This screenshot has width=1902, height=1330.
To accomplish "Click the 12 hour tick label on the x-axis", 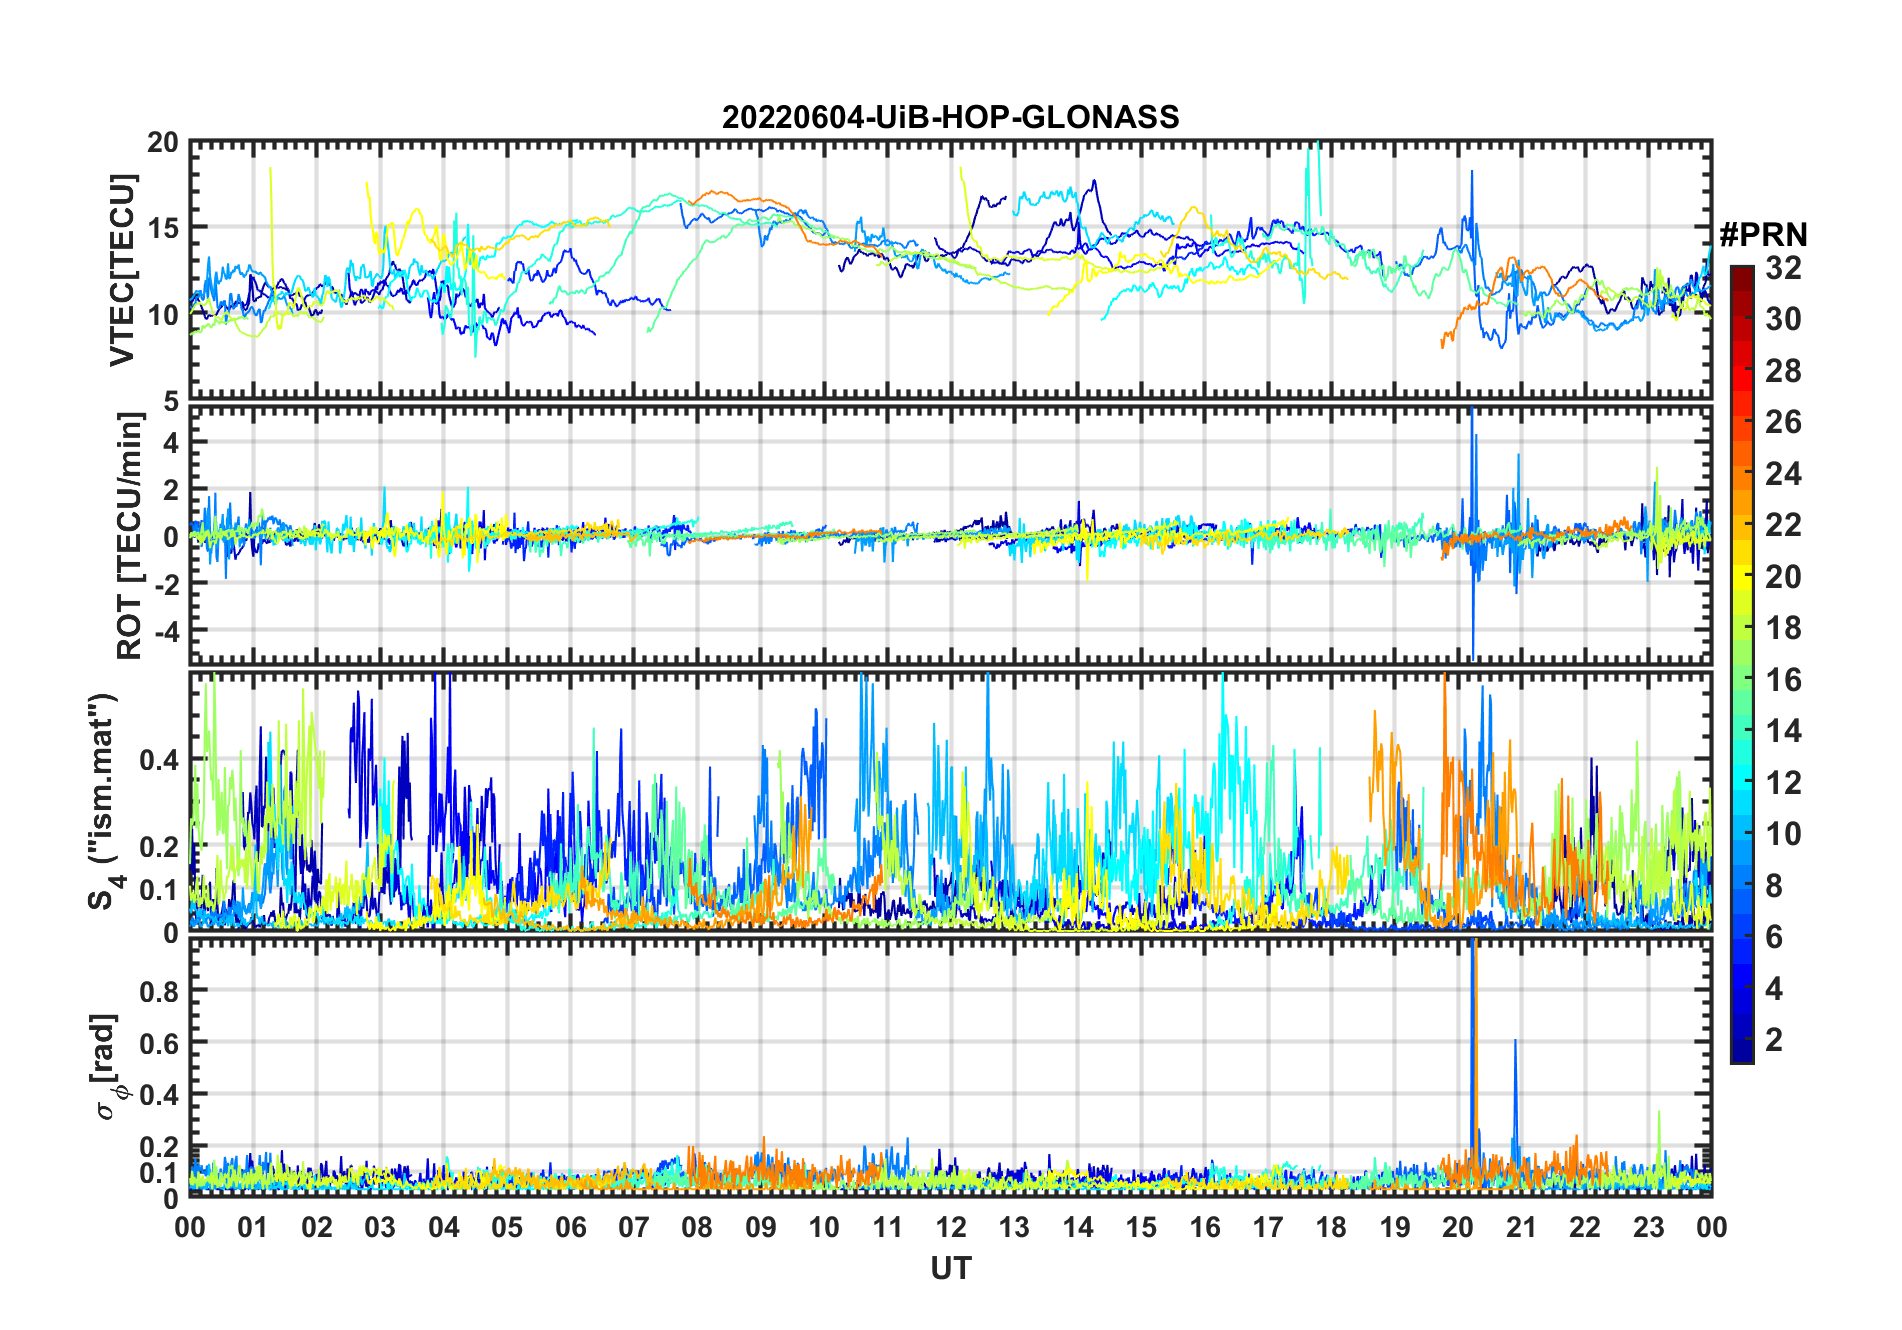I will tap(950, 1228).
